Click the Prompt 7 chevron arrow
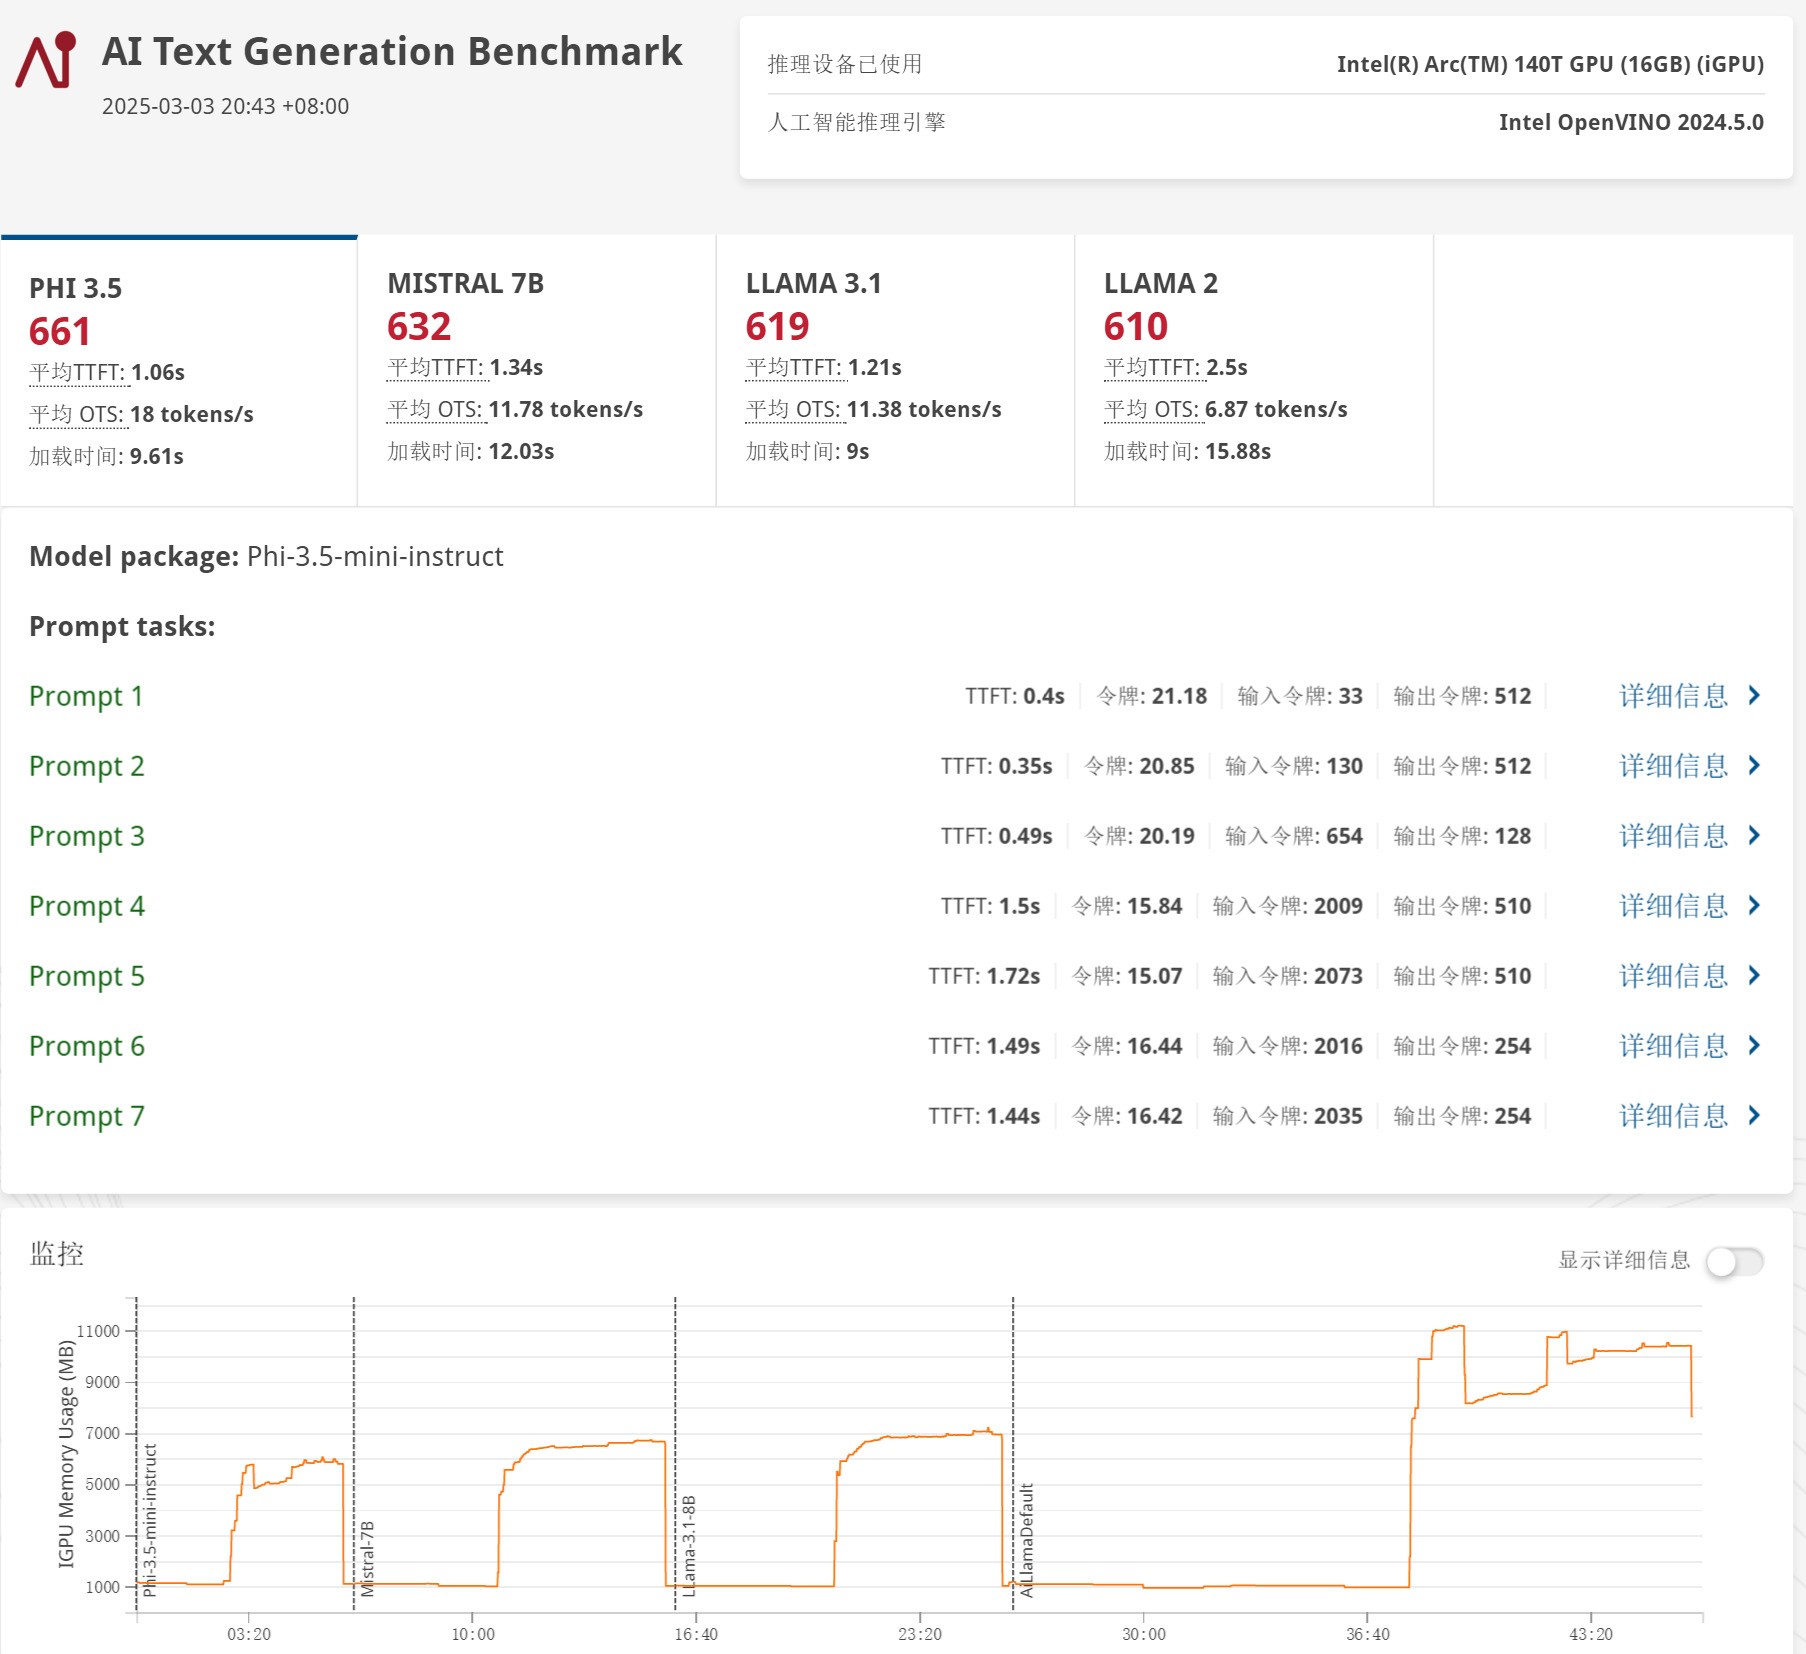The image size is (1806, 1654). (x=1754, y=1116)
